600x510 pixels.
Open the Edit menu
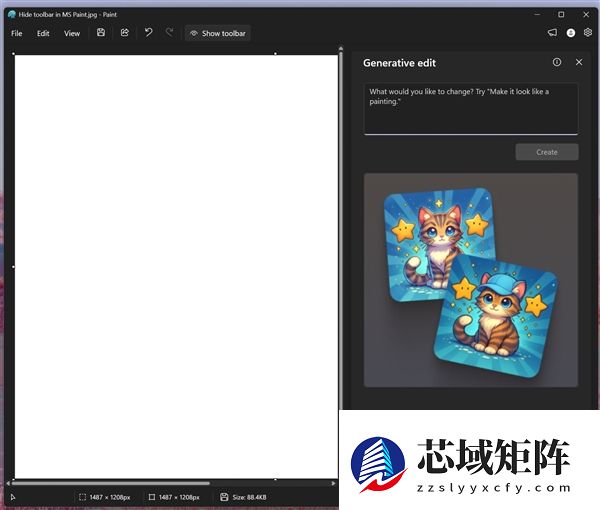tap(43, 33)
